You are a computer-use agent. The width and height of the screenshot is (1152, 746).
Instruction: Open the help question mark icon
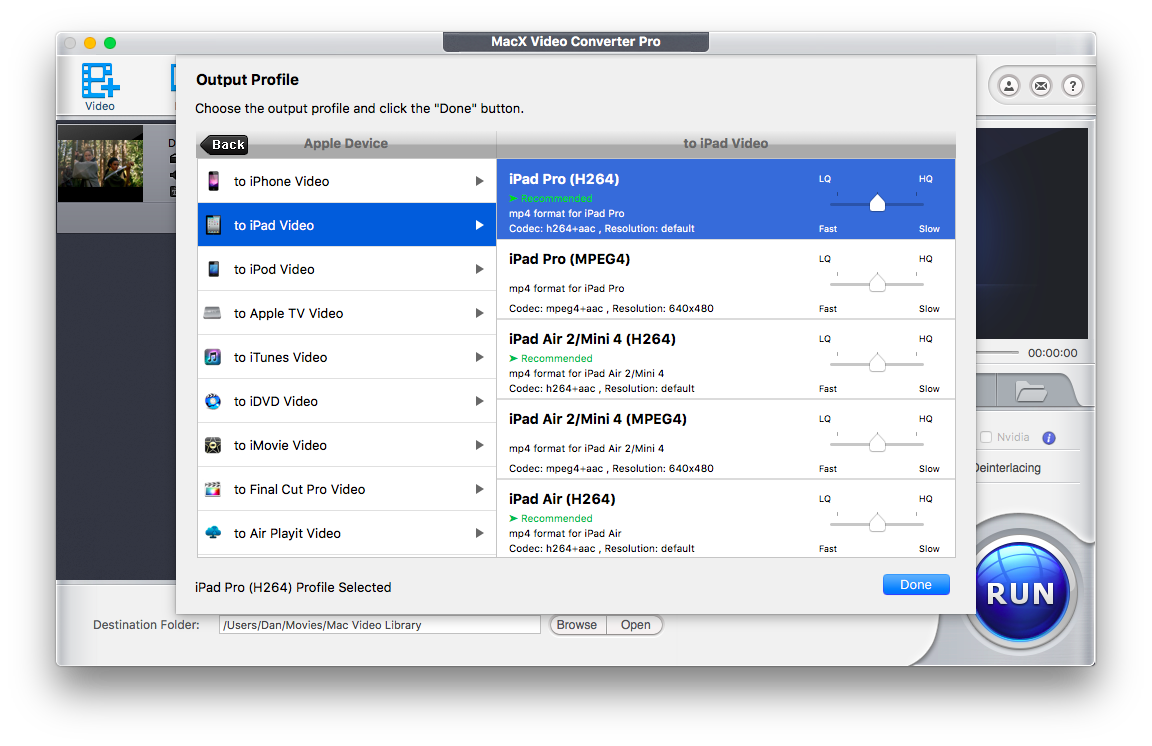click(x=1073, y=86)
